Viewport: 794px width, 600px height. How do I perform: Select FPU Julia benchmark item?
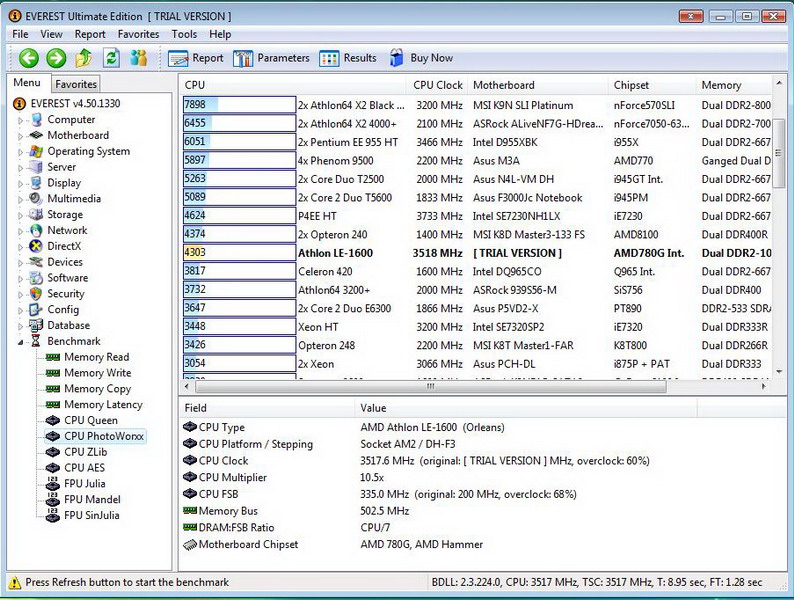pyautogui.click(x=85, y=484)
